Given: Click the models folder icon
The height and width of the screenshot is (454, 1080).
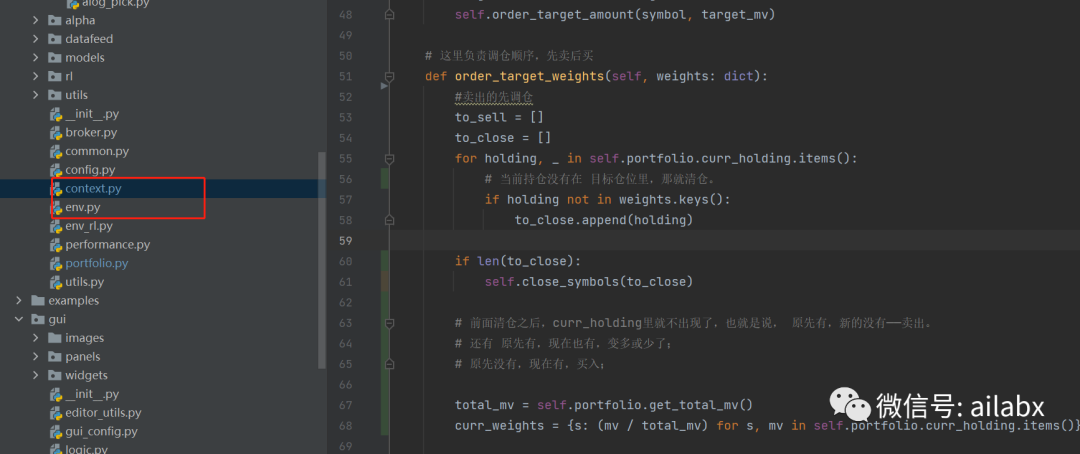Looking at the screenshot, I should coord(54,58).
